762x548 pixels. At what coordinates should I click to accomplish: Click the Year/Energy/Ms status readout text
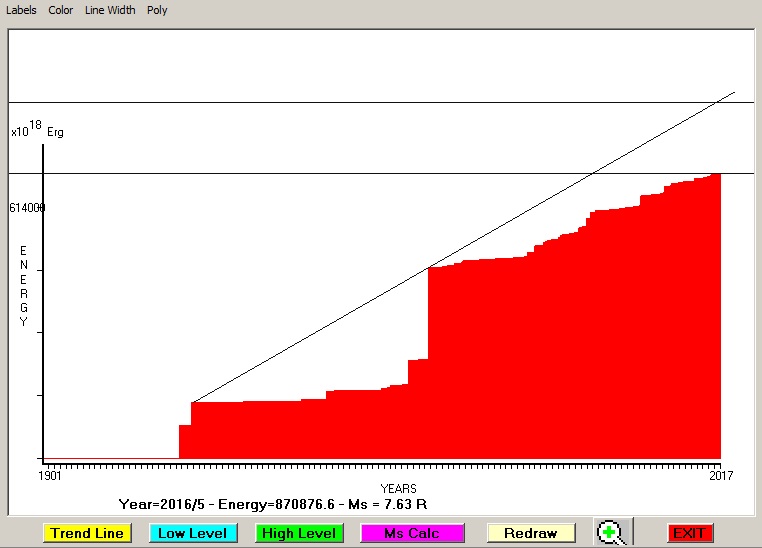(273, 503)
